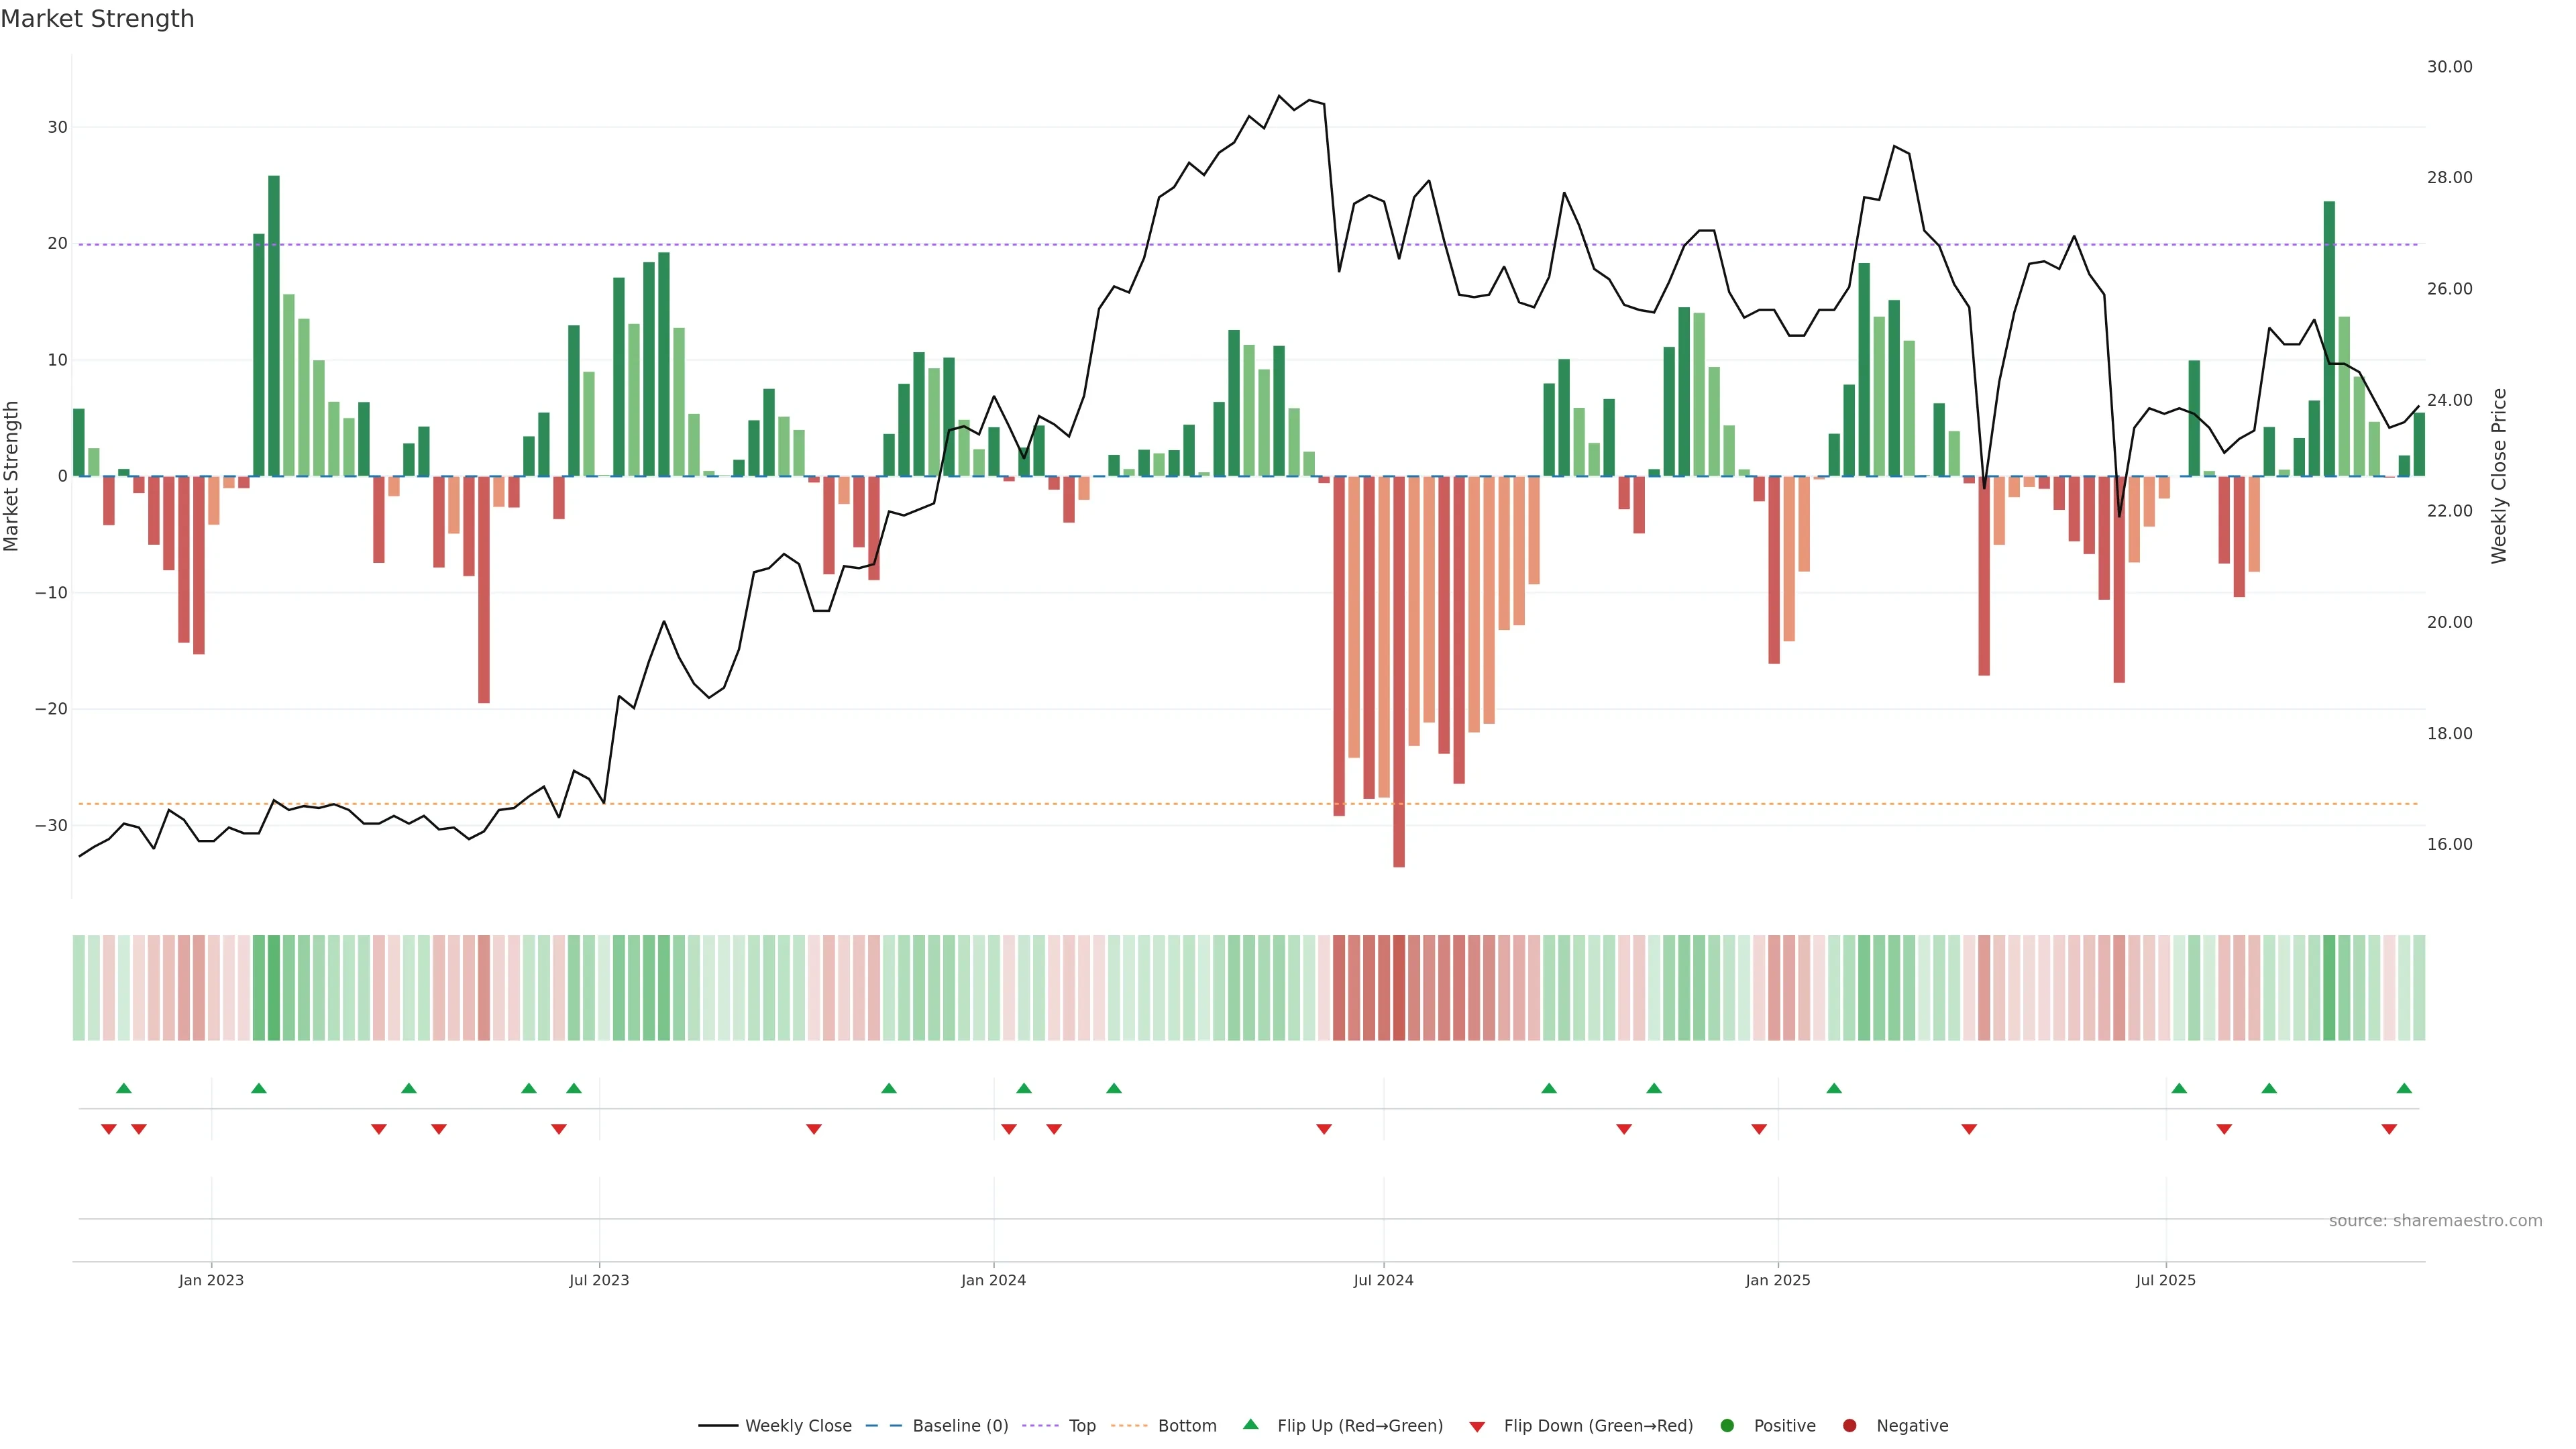Image resolution: width=2576 pixels, height=1449 pixels.
Task: Click the green Positive legend circle
Action: click(1727, 1425)
